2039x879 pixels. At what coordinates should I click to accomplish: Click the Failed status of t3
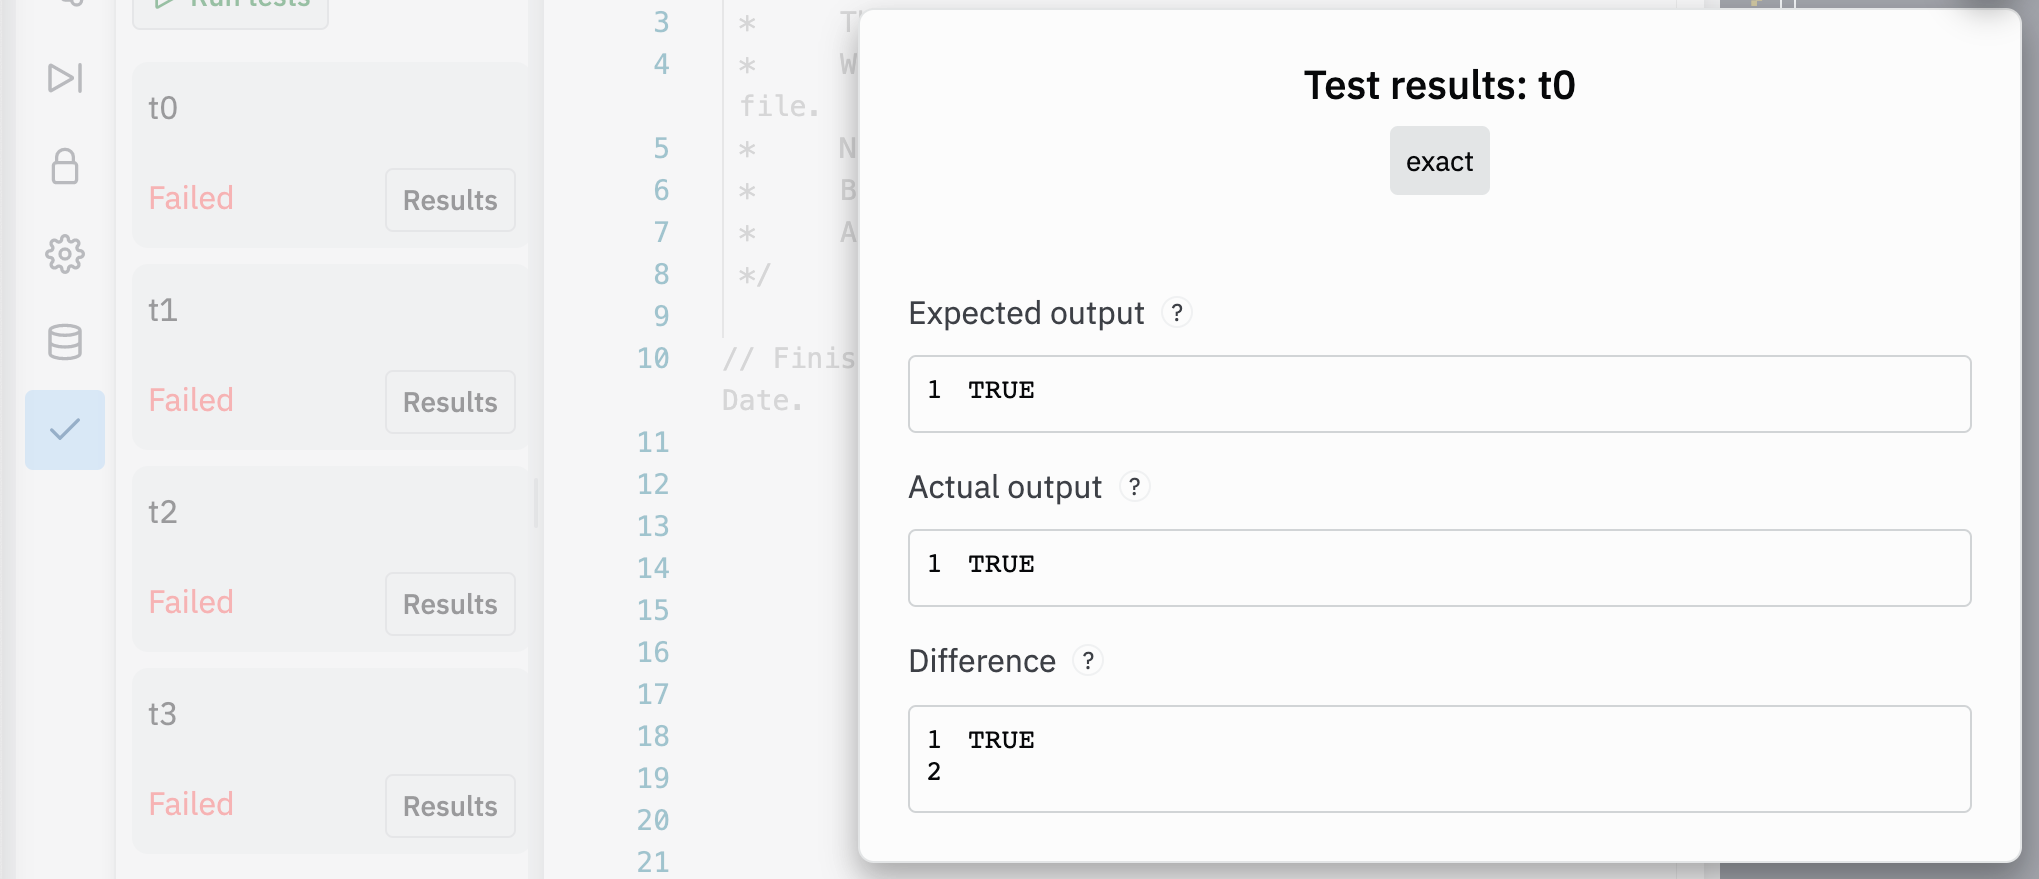pyautogui.click(x=191, y=804)
